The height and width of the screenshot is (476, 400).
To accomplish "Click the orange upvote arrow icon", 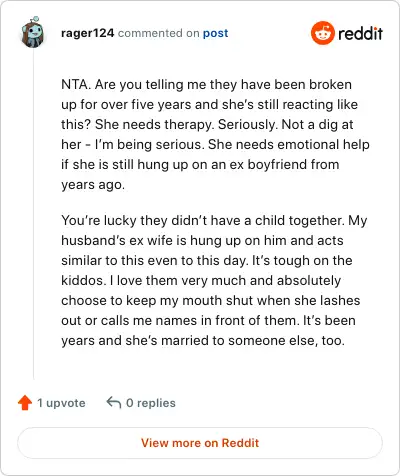I will pyautogui.click(x=25, y=403).
